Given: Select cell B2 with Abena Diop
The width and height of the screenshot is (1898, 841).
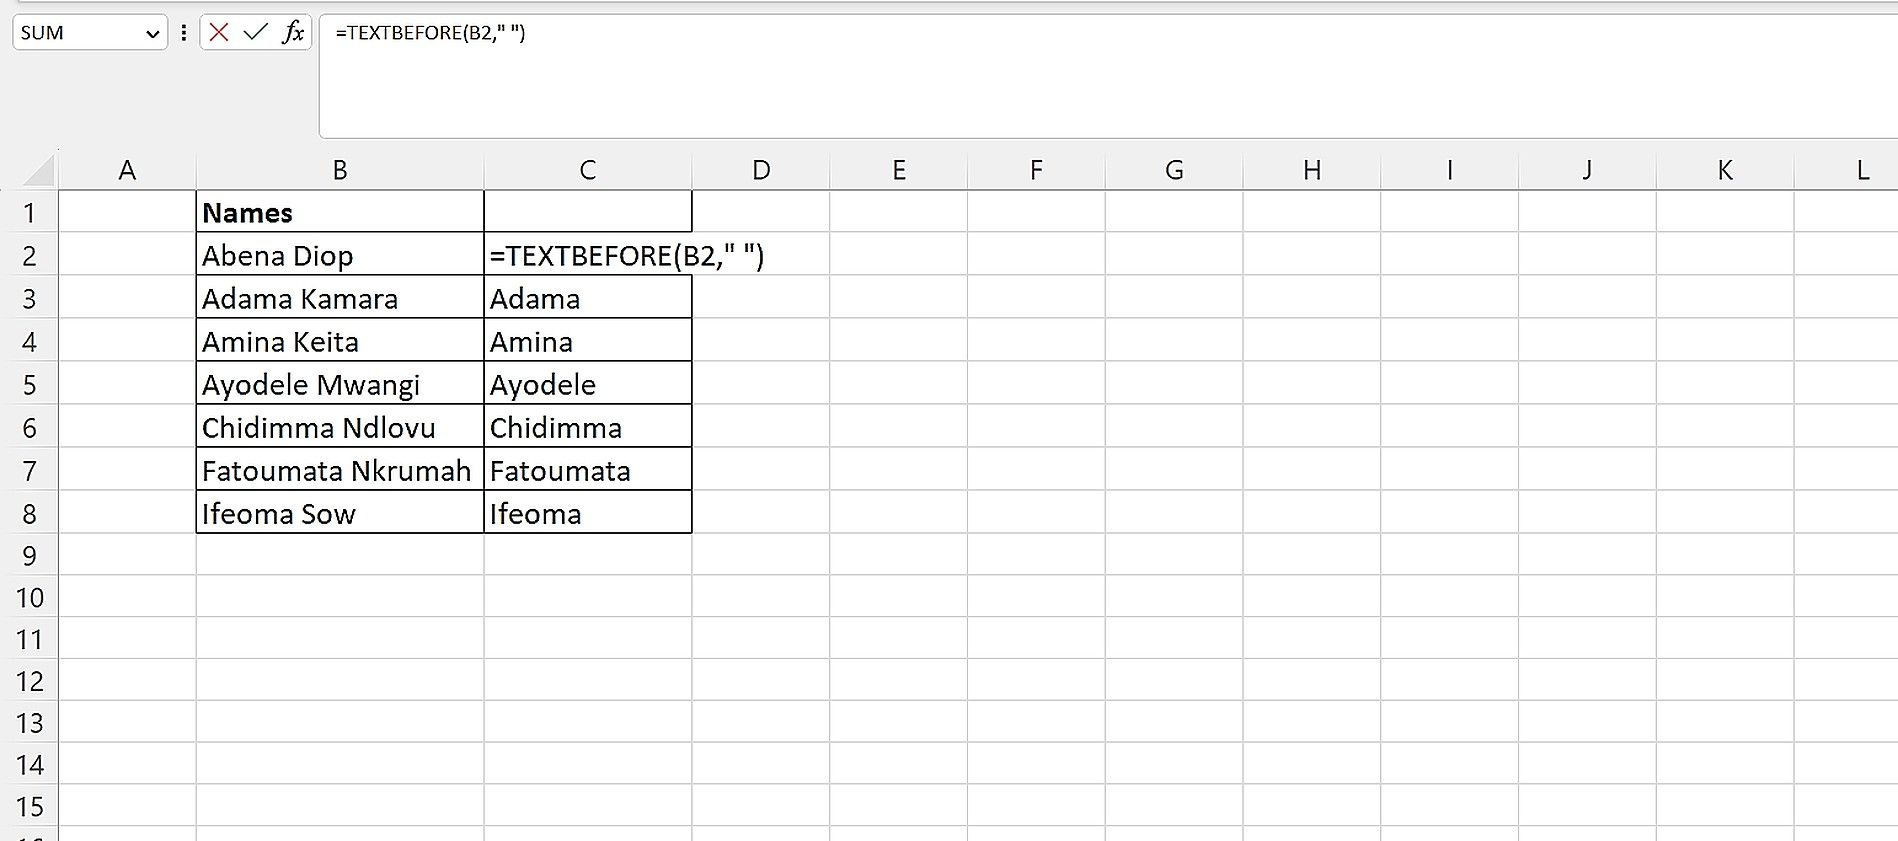Looking at the screenshot, I should (340, 255).
